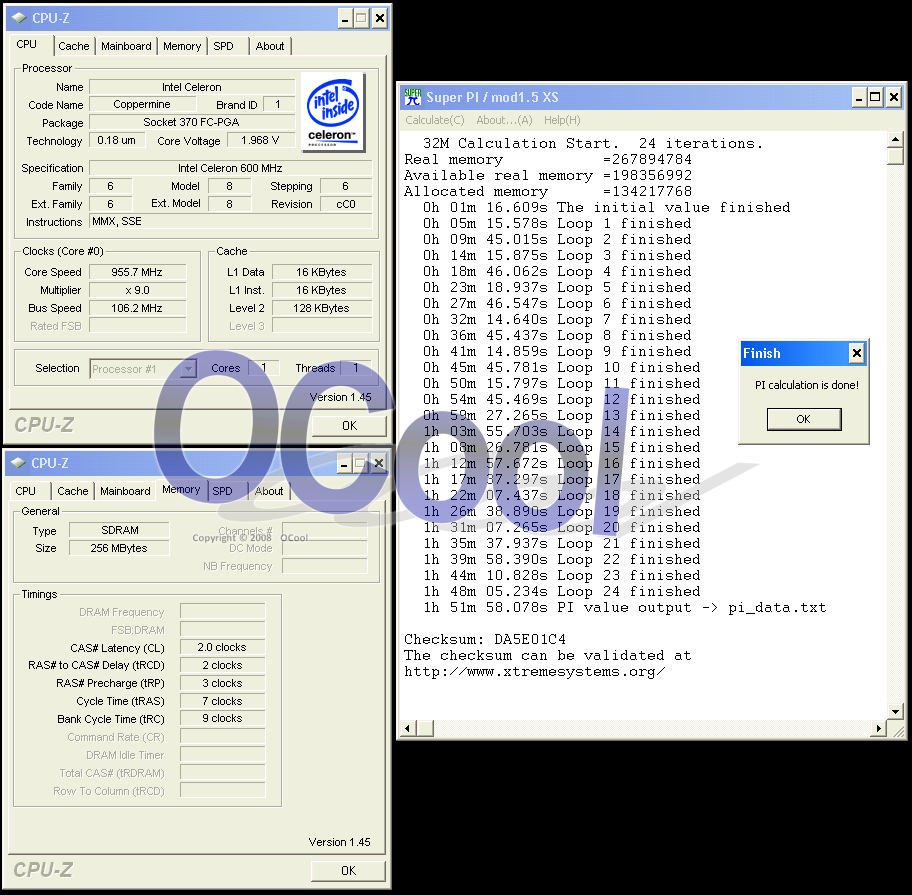
Task: Click the Technology value 0.18 um
Action: click(x=117, y=141)
